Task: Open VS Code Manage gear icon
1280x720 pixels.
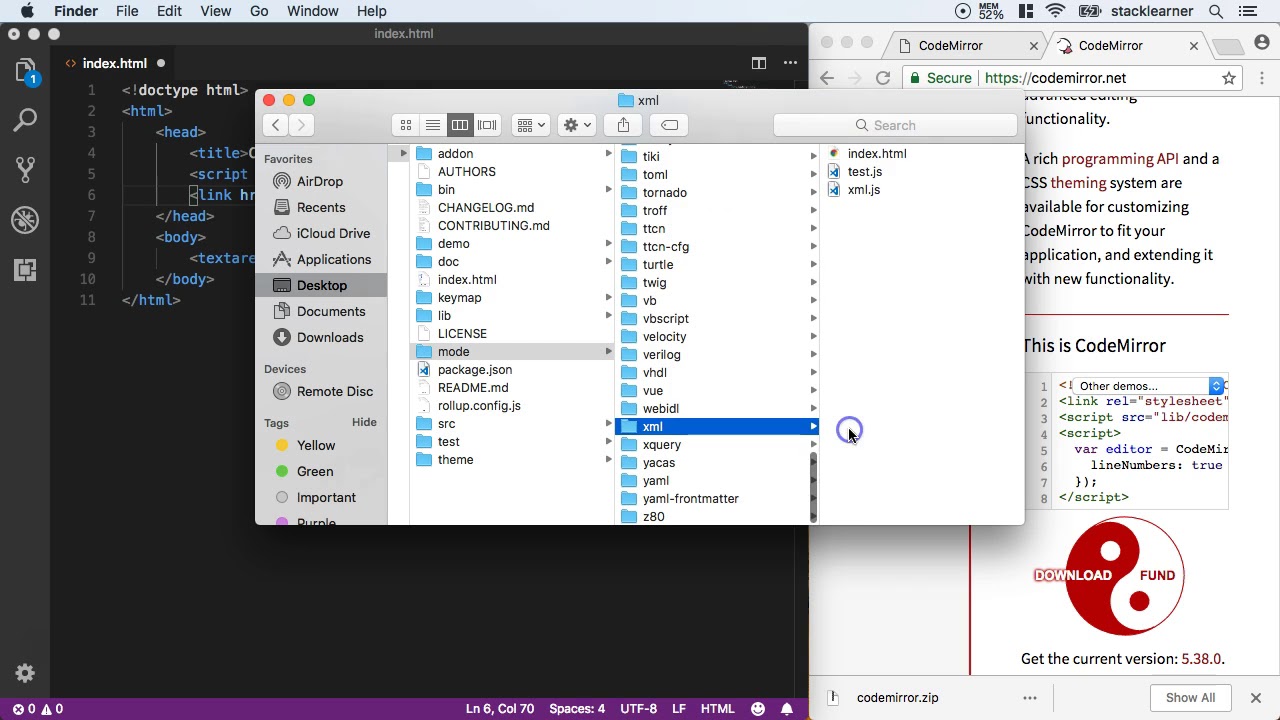Action: [x=26, y=673]
